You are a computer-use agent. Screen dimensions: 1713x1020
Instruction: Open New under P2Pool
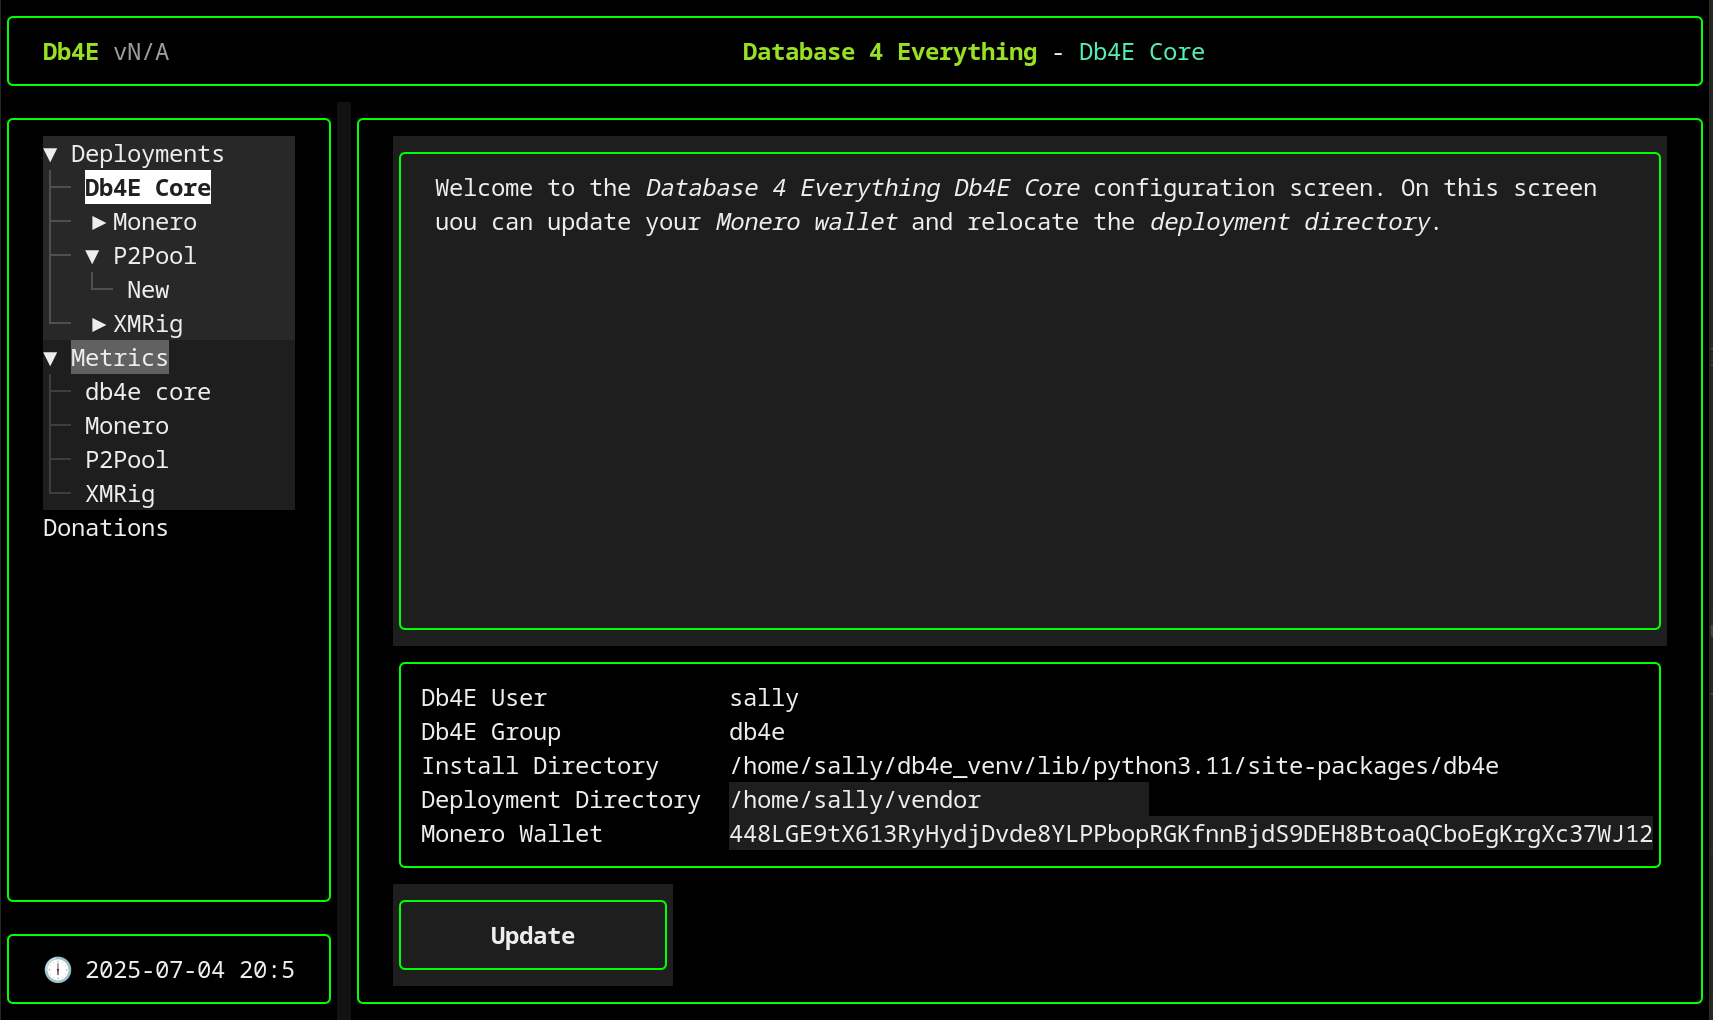click(148, 290)
